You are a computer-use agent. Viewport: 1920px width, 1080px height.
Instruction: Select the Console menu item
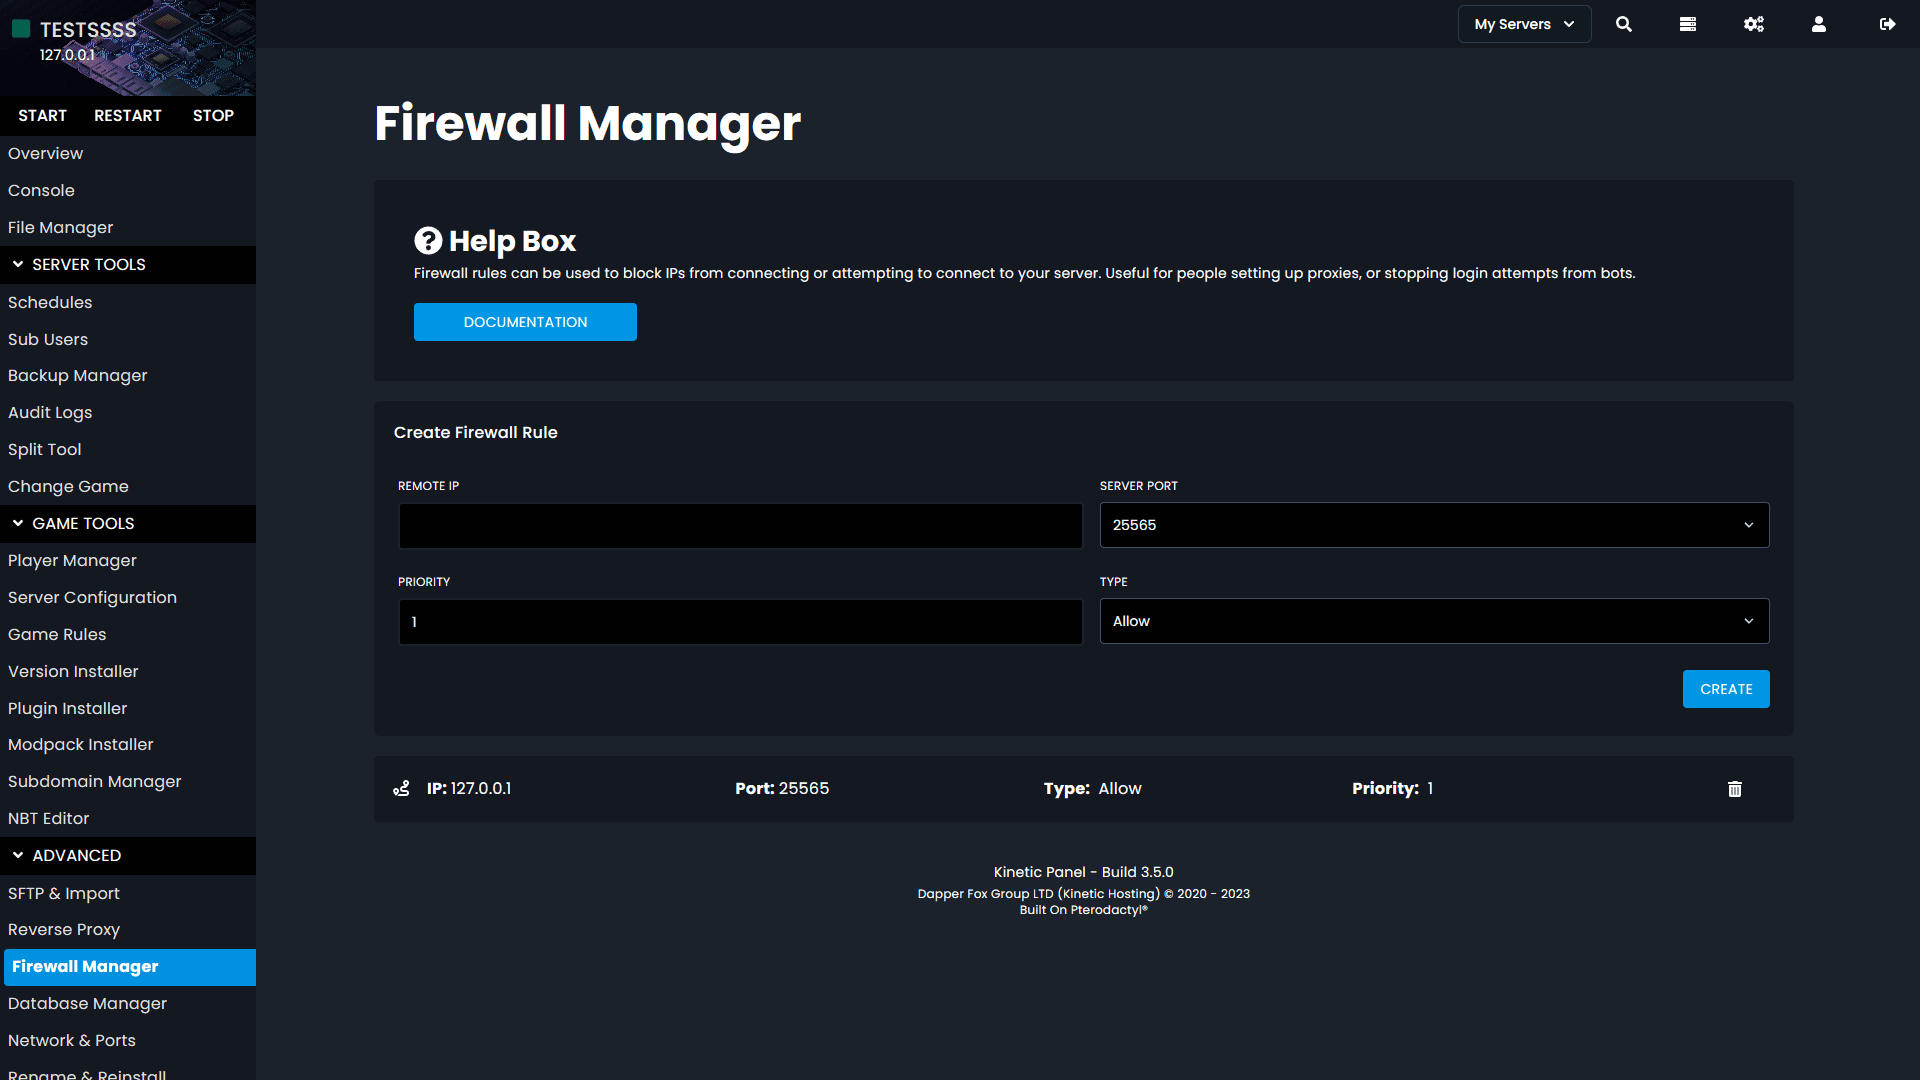coord(41,190)
